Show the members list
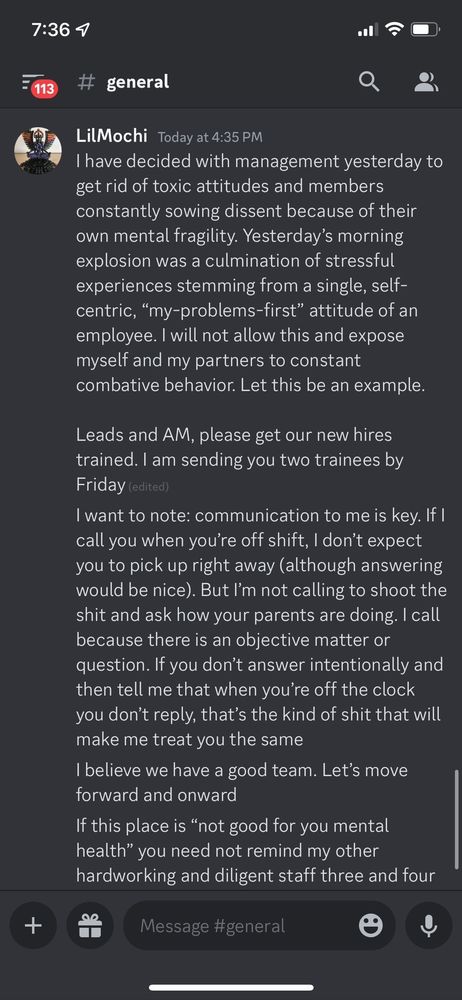 pyautogui.click(x=426, y=82)
